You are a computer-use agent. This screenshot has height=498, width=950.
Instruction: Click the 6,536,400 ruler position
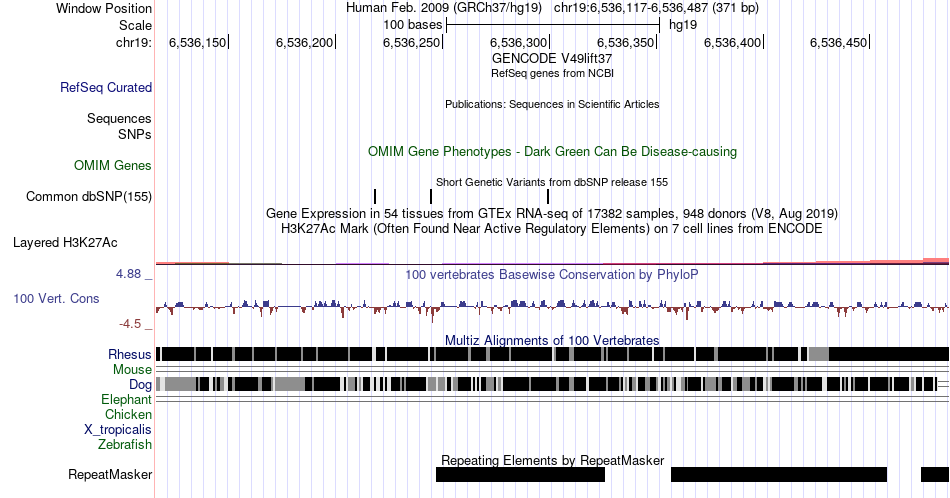[x=732, y=42]
